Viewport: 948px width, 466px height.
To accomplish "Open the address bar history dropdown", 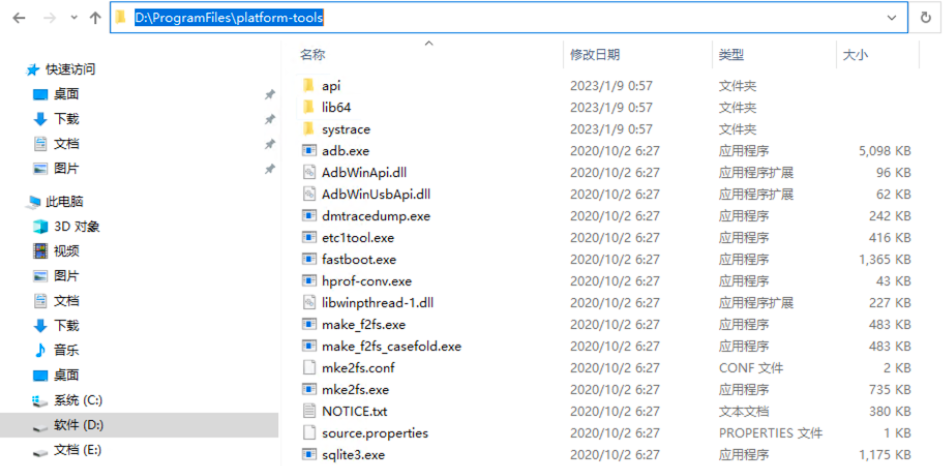I will [x=892, y=18].
